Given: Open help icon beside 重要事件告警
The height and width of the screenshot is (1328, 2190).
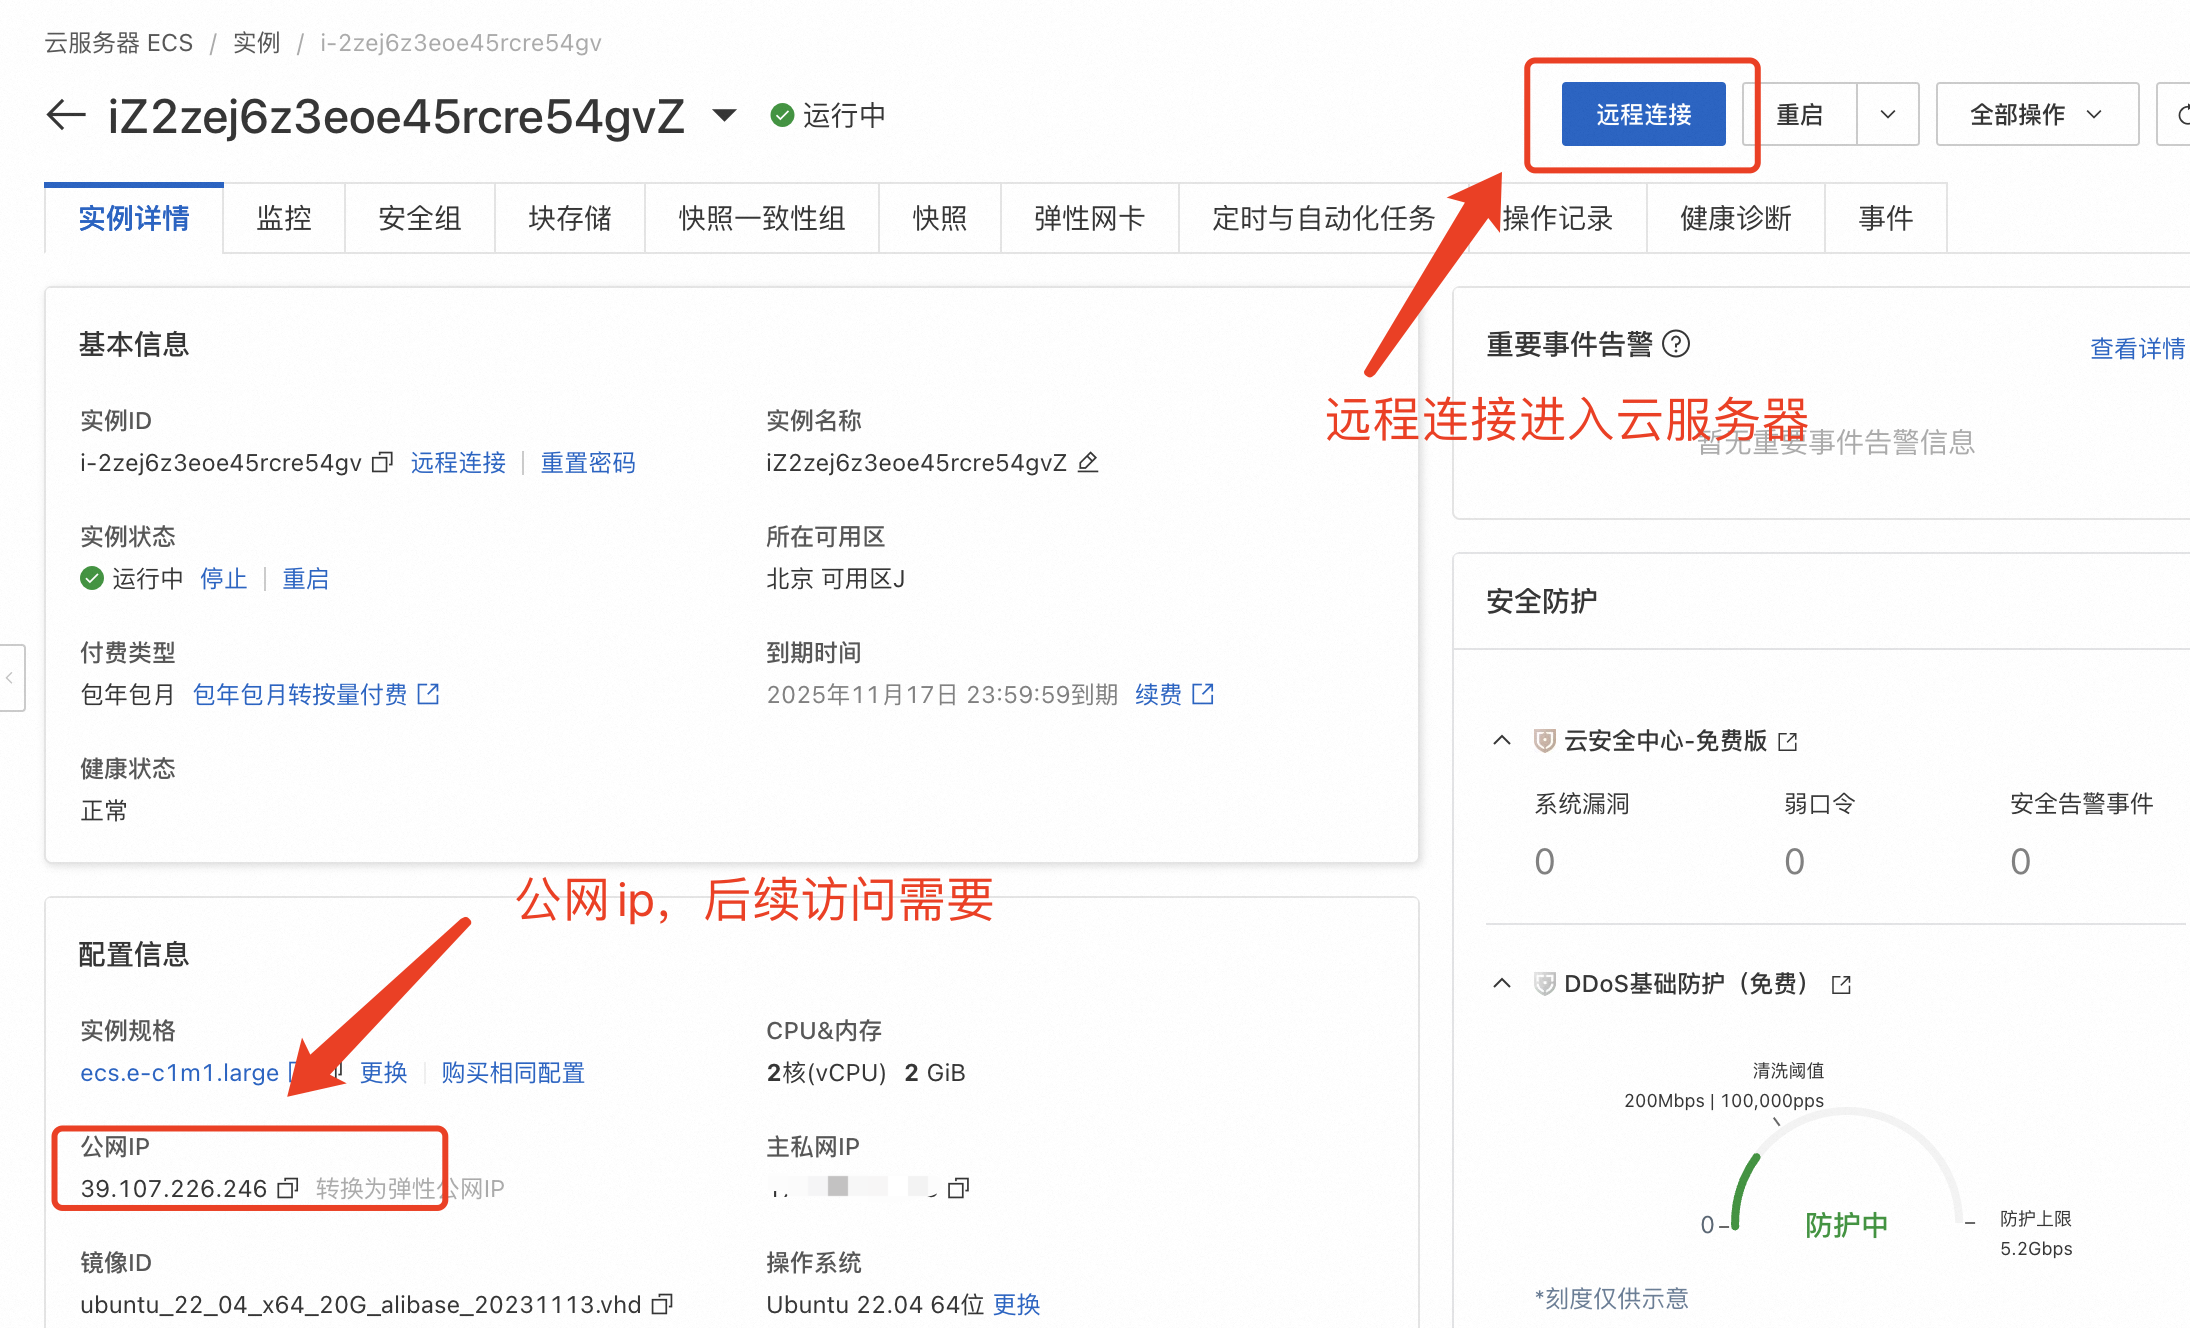Looking at the screenshot, I should click(x=1676, y=344).
